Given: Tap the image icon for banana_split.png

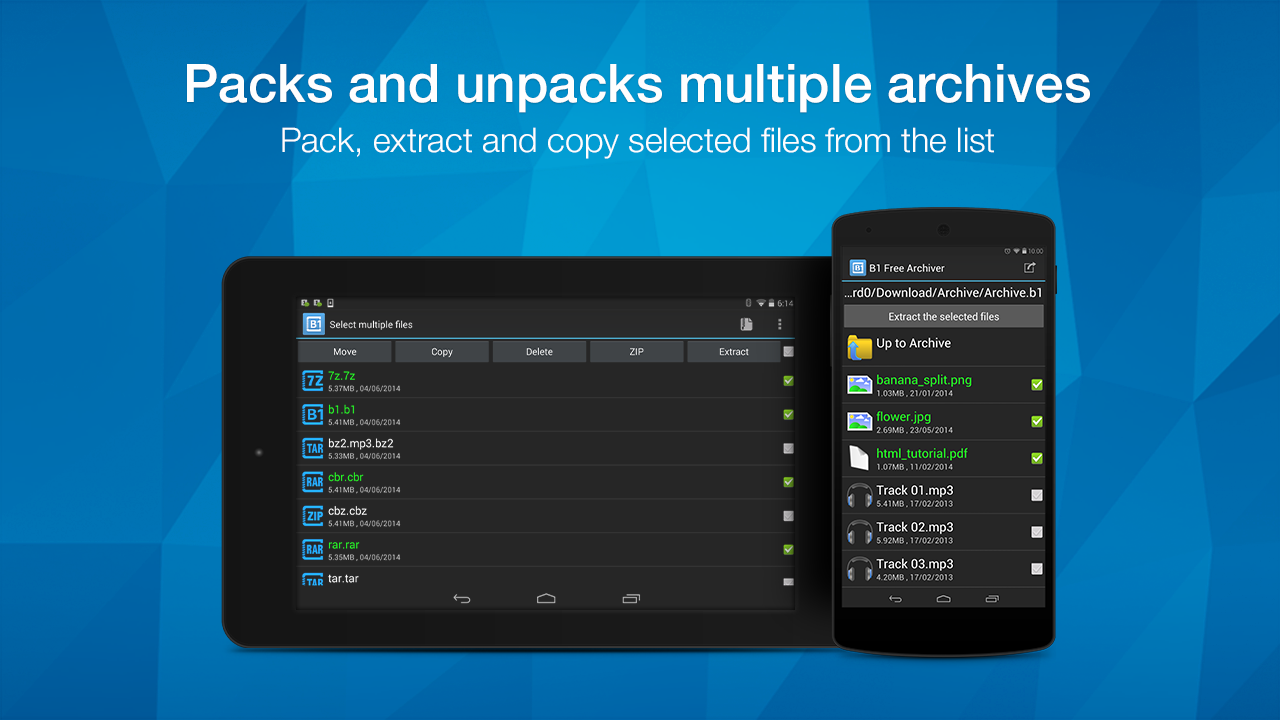Looking at the screenshot, I should tap(859, 385).
